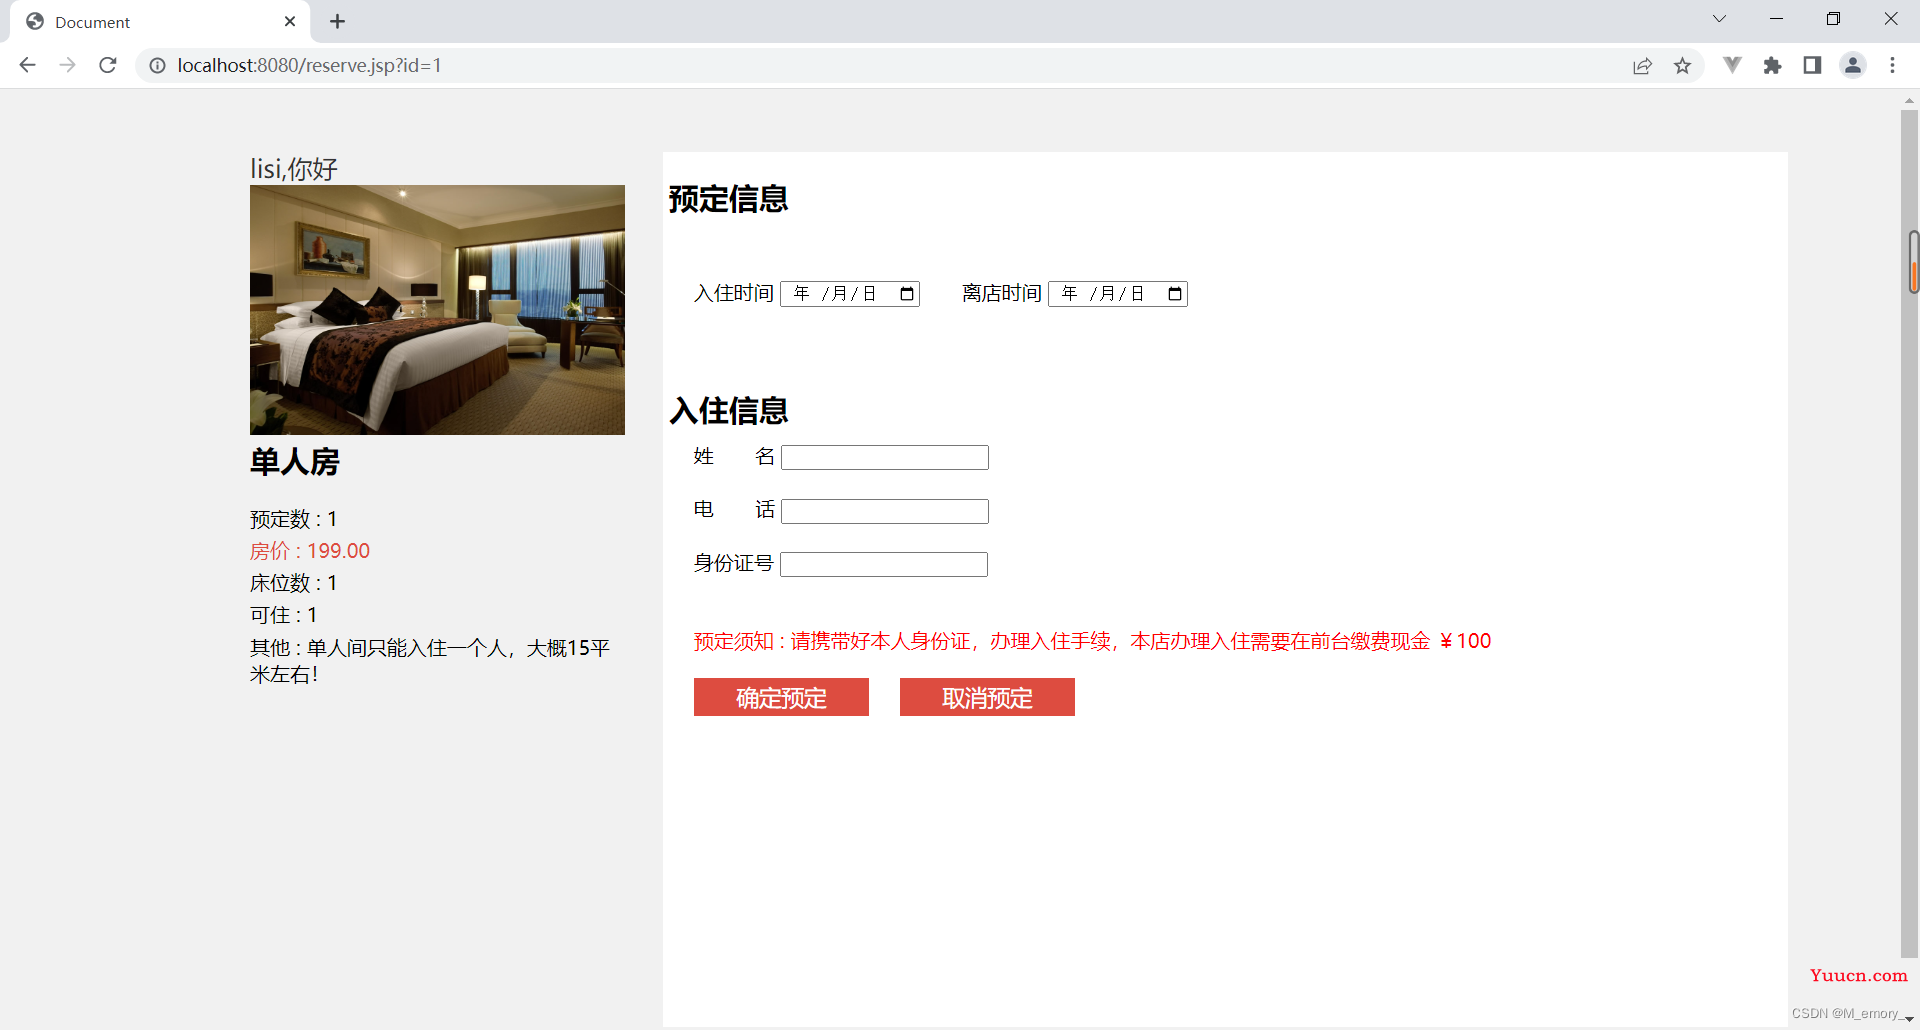This screenshot has height=1030, width=1920.
Task: Switch to the Document tab
Action: (x=150, y=22)
